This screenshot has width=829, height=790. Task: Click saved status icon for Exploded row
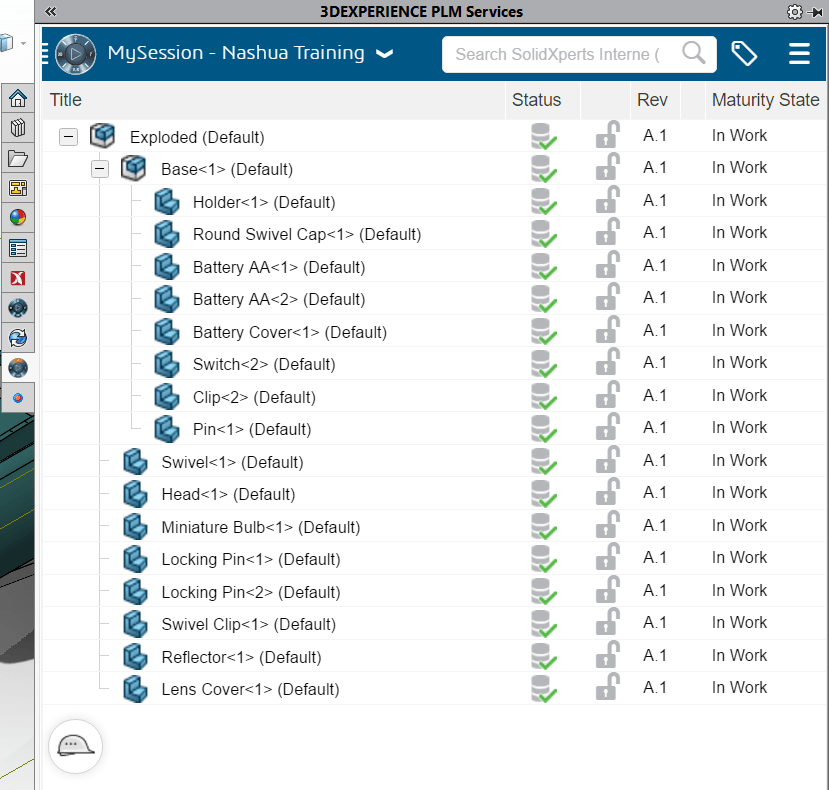(x=544, y=136)
